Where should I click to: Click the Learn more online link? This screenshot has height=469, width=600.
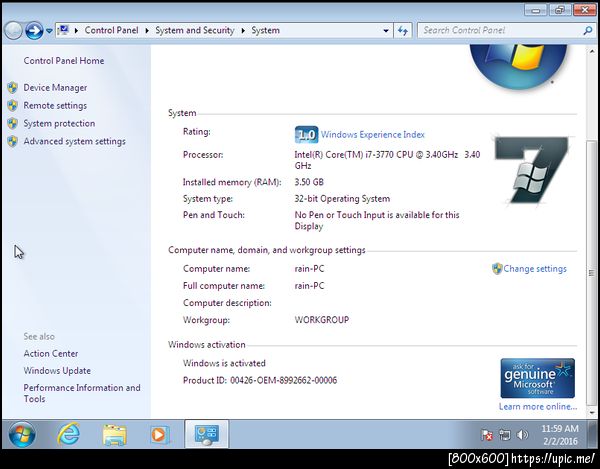538,407
